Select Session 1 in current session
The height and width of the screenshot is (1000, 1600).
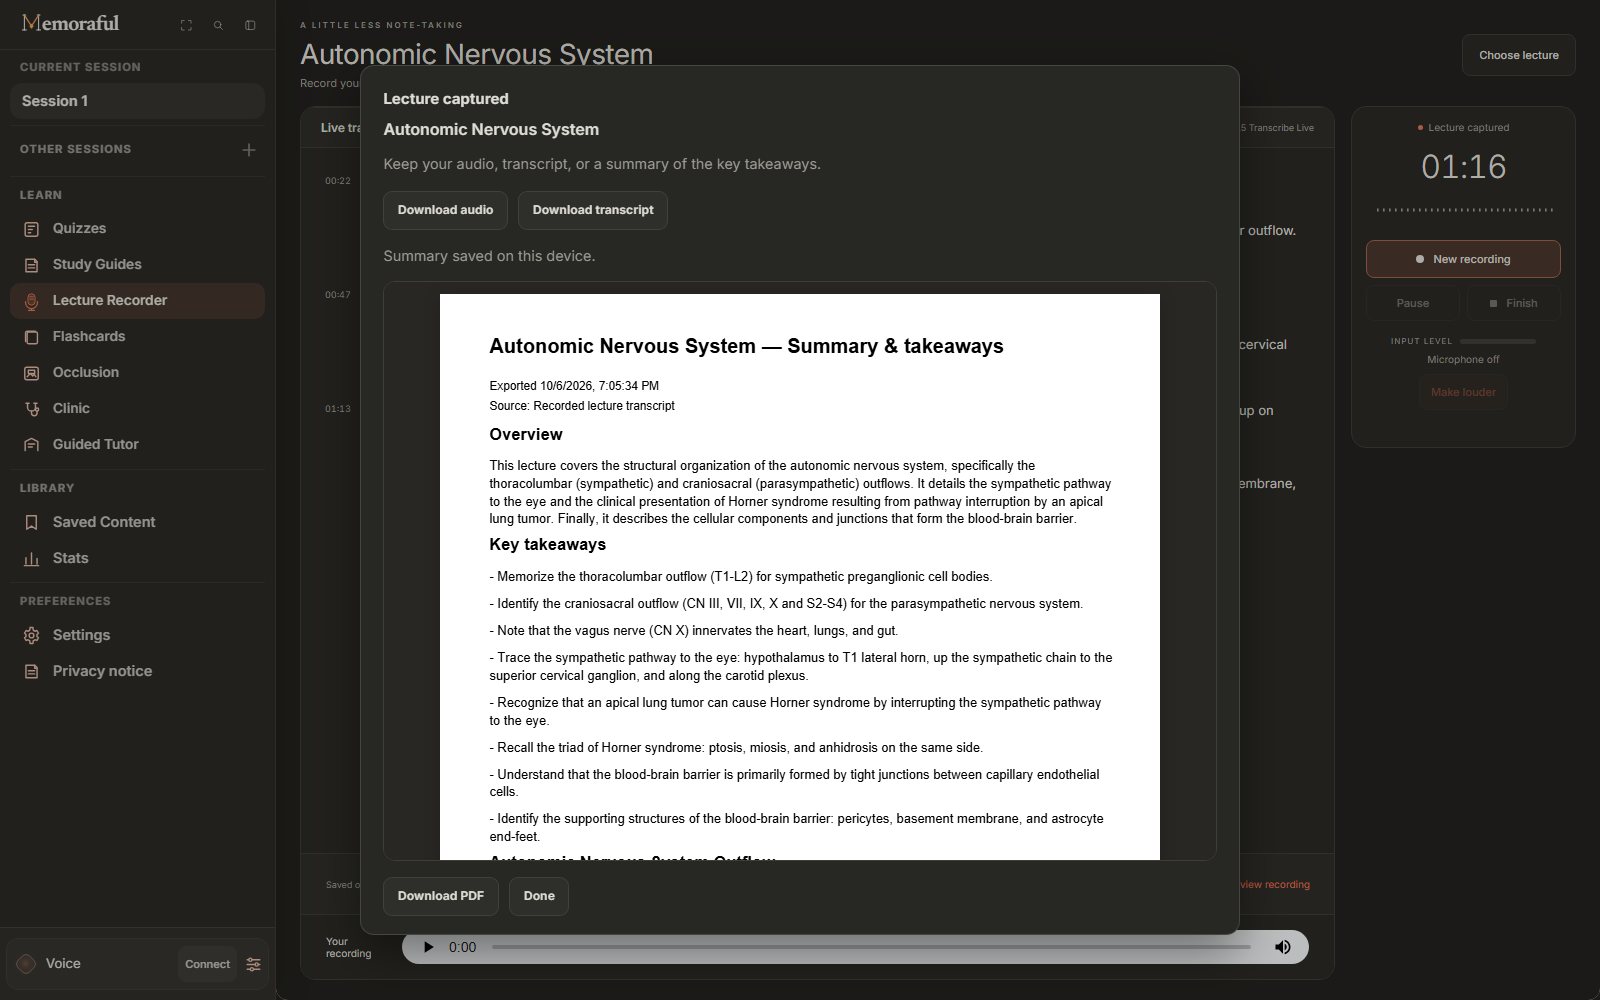click(137, 101)
